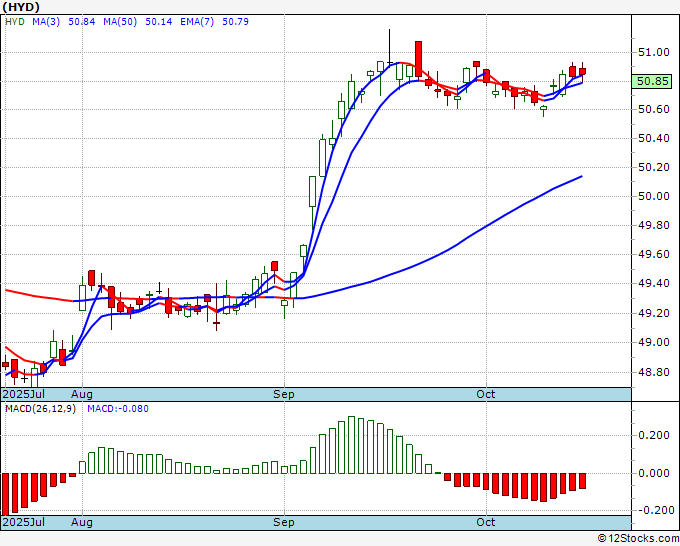Click the 50.40 price axis label

[654, 138]
